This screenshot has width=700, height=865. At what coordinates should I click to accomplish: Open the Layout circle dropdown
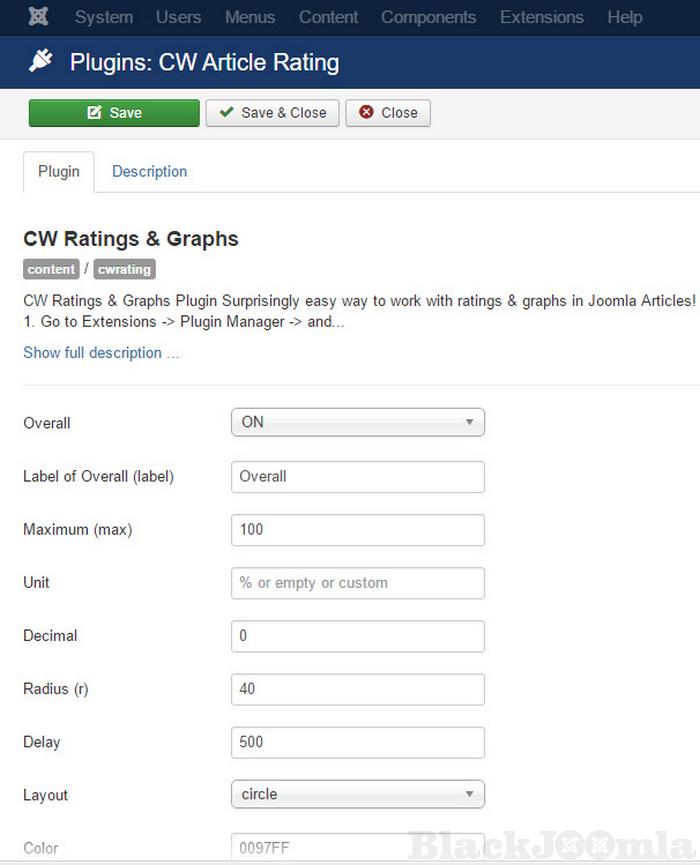tap(357, 795)
